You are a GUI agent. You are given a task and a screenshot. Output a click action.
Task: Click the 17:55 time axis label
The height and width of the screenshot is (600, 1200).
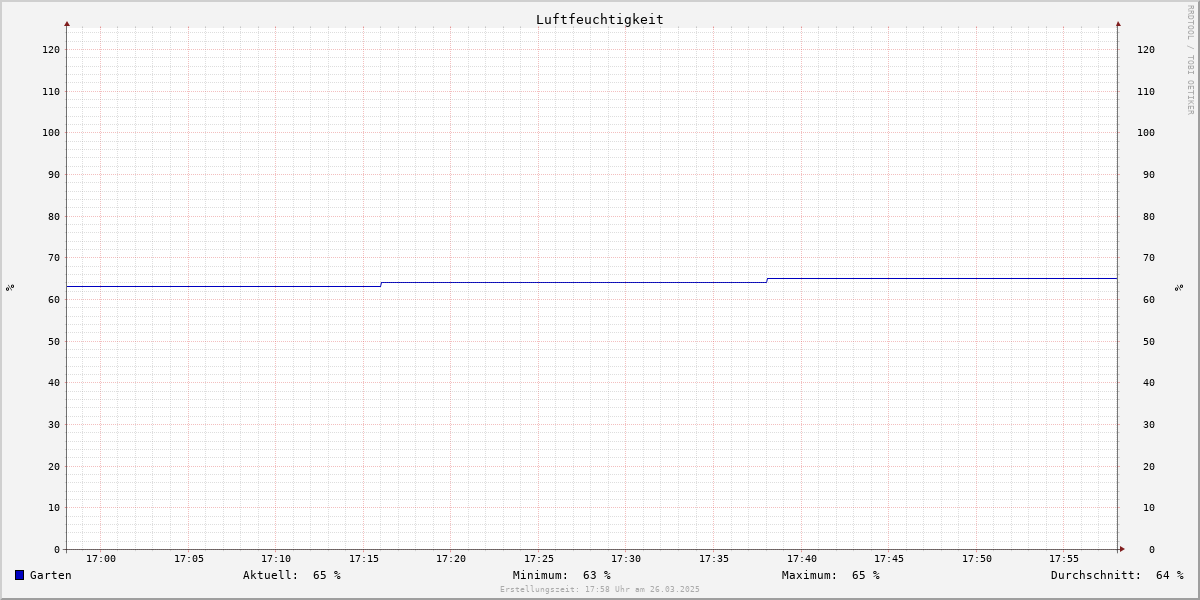(1064, 559)
